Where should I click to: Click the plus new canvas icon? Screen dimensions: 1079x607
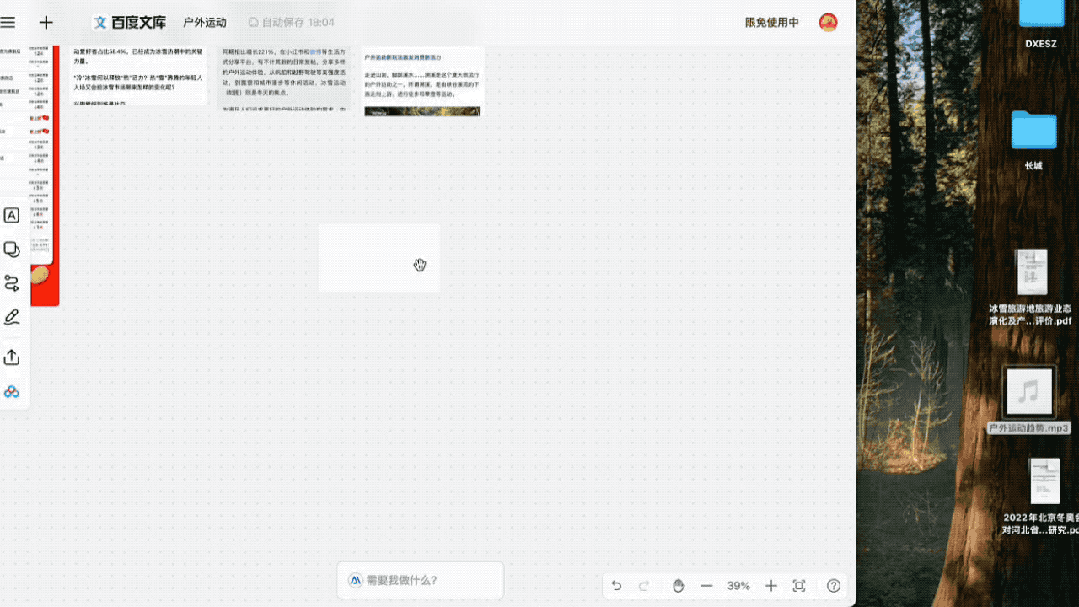tap(46, 23)
